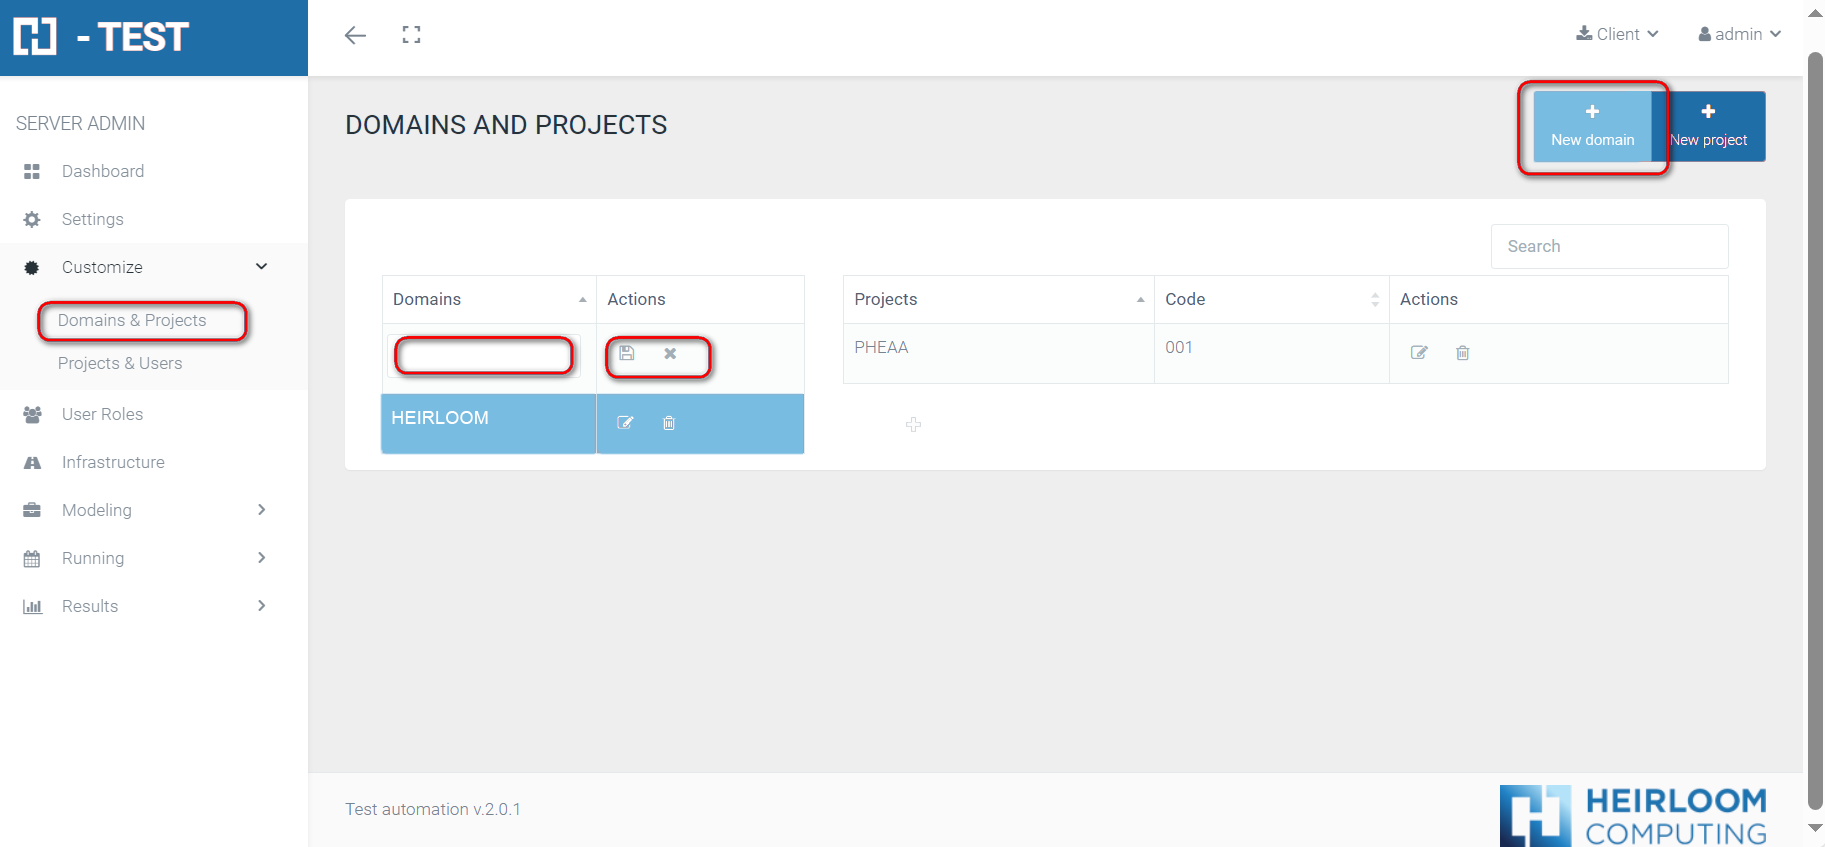Image resolution: width=1825 pixels, height=847 pixels.
Task: Open the admin user menu
Action: pyautogui.click(x=1739, y=34)
